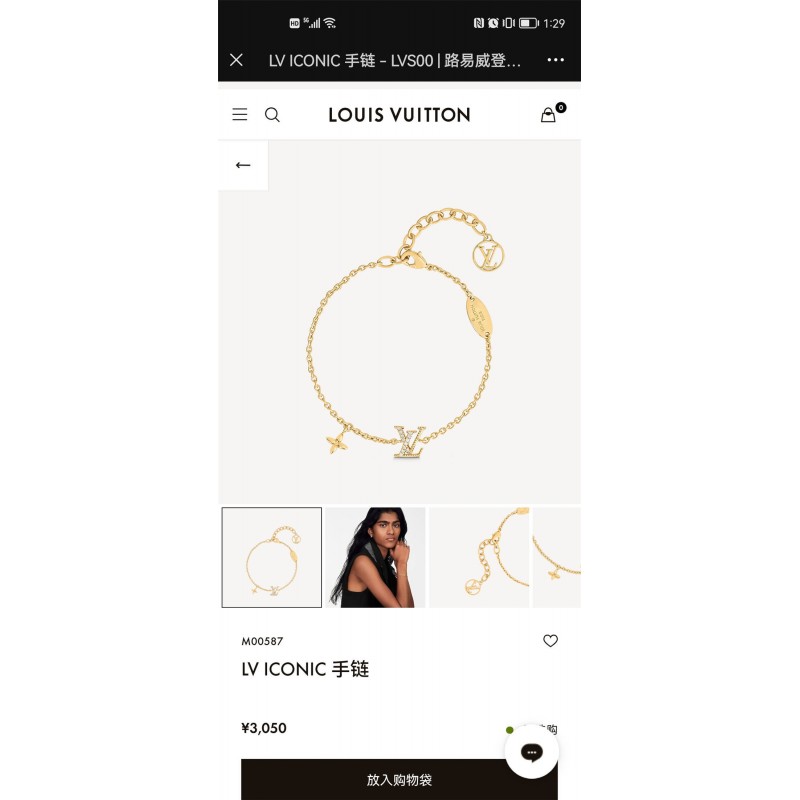Go back using the left arrow

pyautogui.click(x=243, y=165)
